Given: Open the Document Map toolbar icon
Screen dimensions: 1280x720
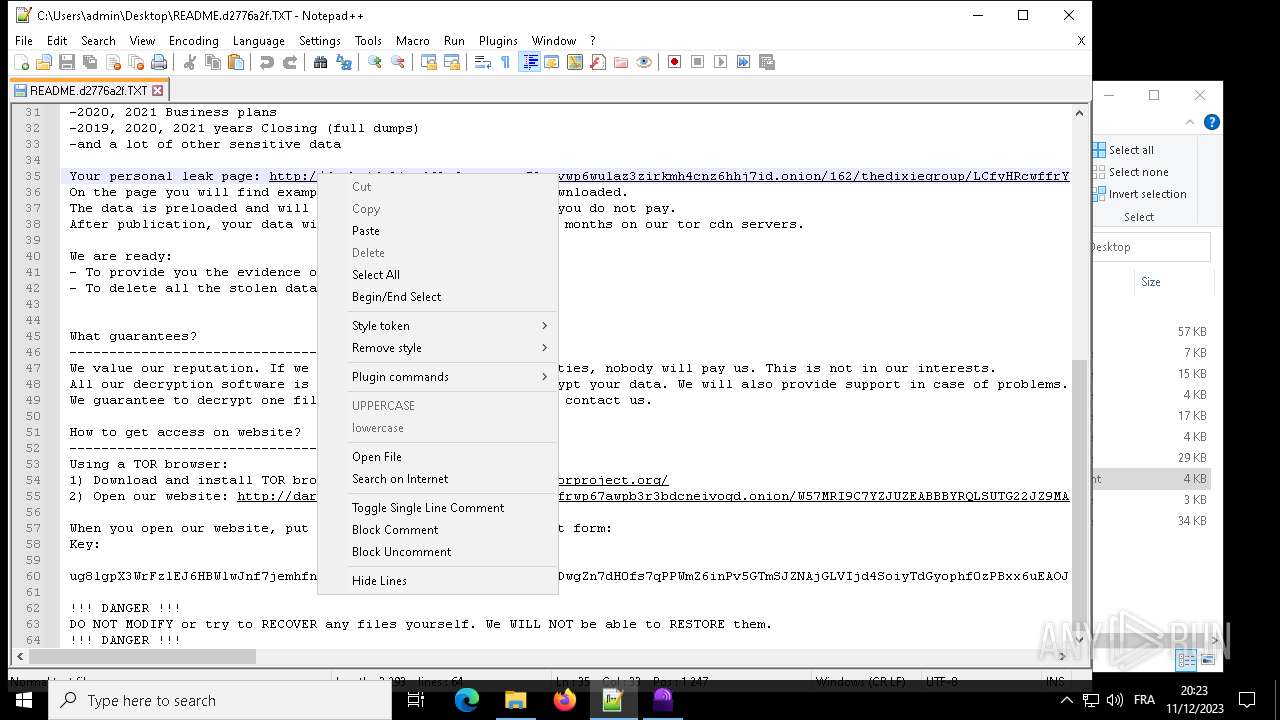Looking at the screenshot, I should coord(575,62).
